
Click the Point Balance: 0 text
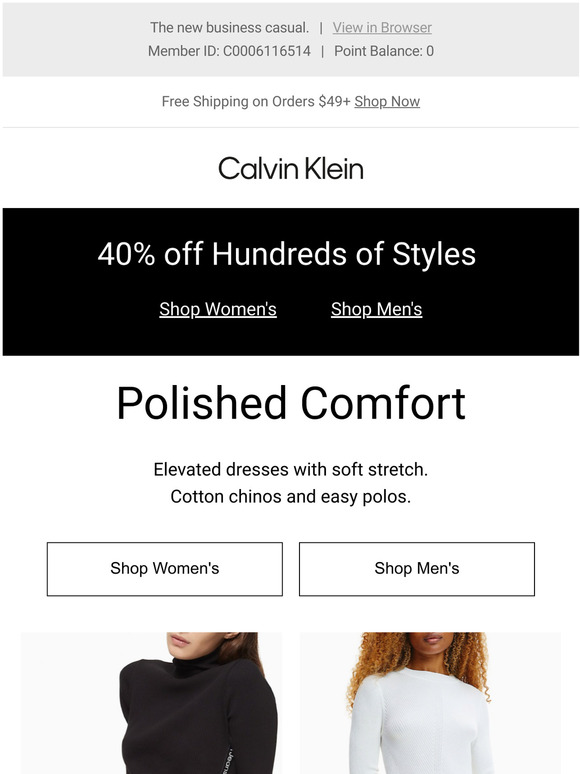pos(384,51)
